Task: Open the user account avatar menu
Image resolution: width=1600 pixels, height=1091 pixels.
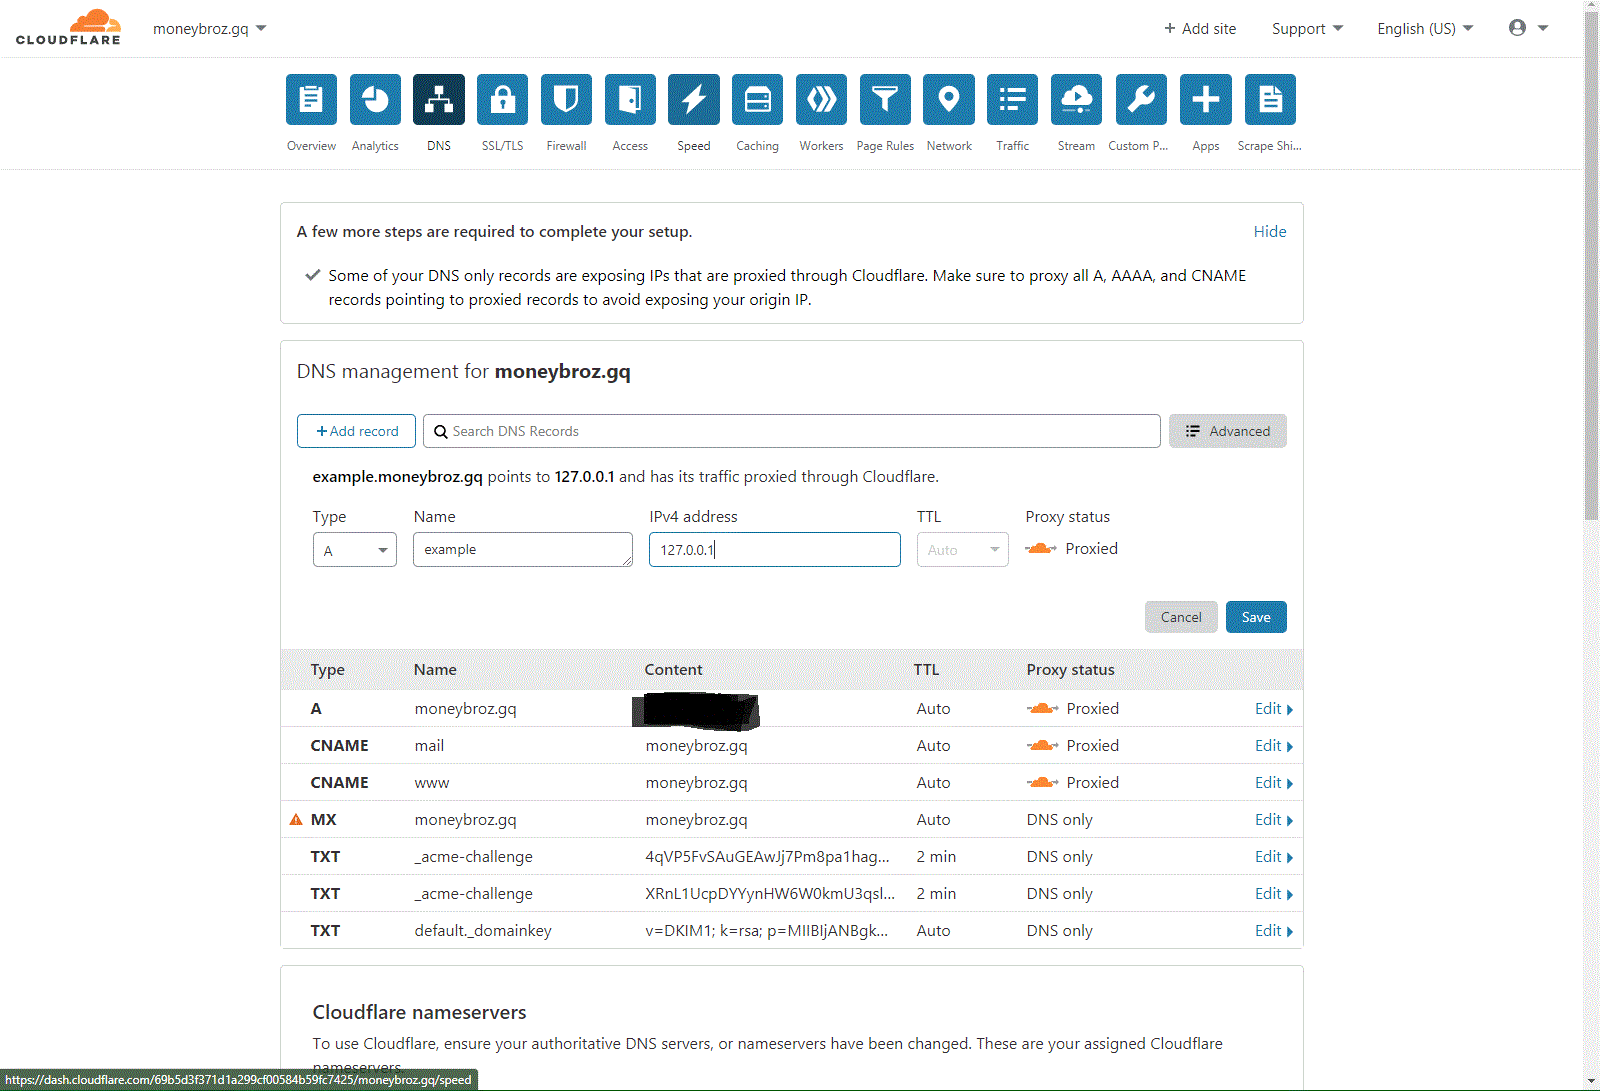Action: click(x=1528, y=28)
